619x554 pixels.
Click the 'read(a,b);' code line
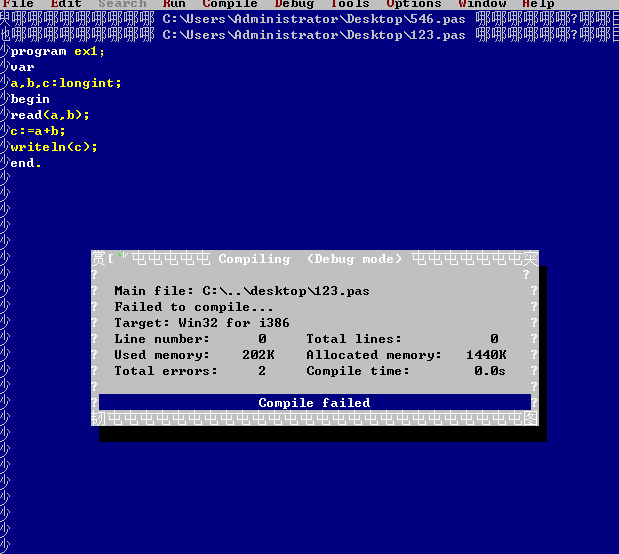[x=50, y=115]
